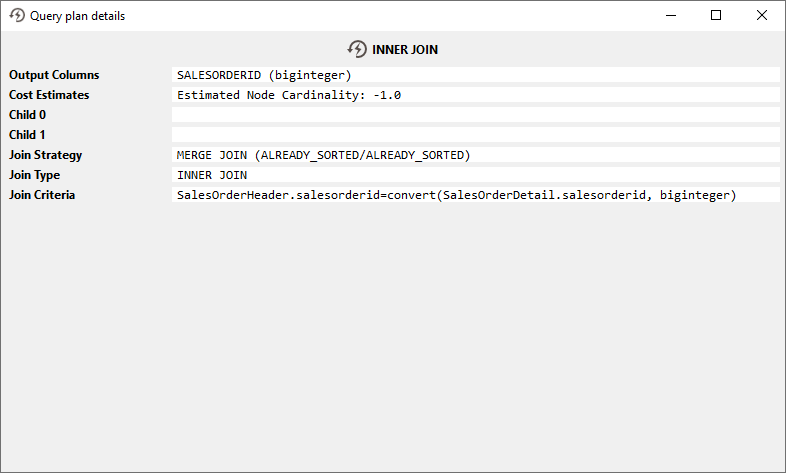Viewport: 786px width, 473px height.
Task: Maximize the Query plan details window
Action: 716,16
